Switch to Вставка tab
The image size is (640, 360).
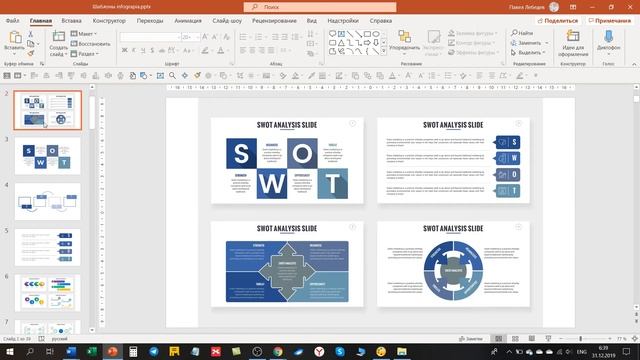coord(71,20)
